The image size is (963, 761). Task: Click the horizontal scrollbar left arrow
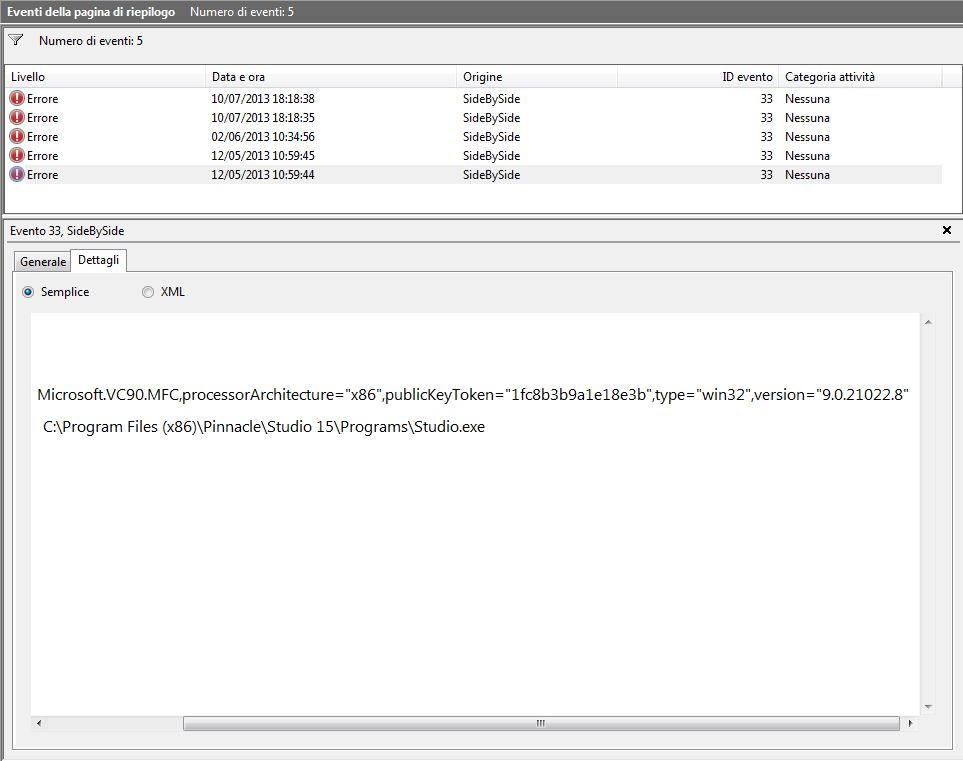(39, 723)
